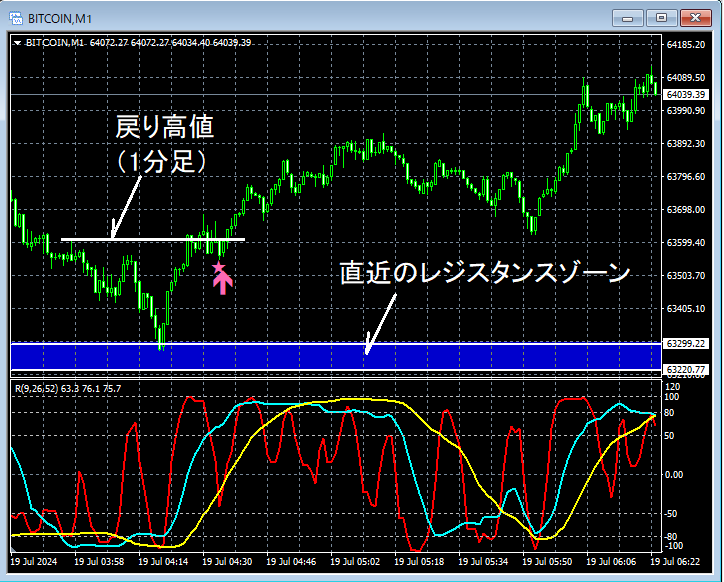Click price scale value 63990.90

pos(686,111)
